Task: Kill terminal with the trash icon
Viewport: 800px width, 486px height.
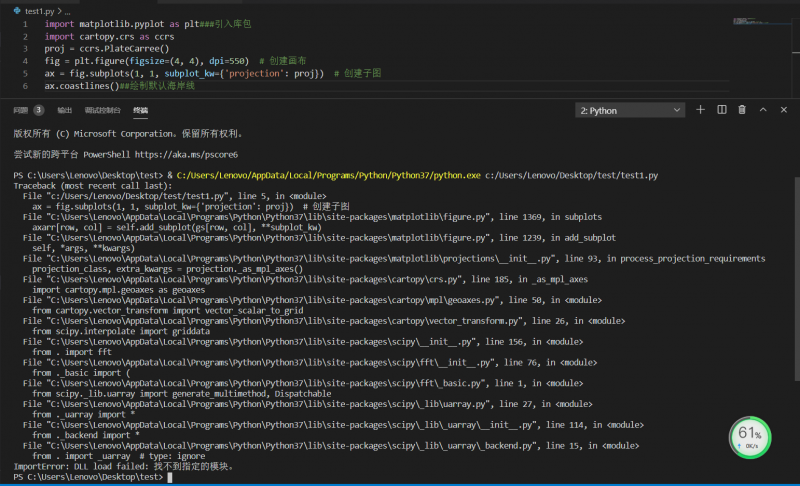Action: [x=742, y=110]
